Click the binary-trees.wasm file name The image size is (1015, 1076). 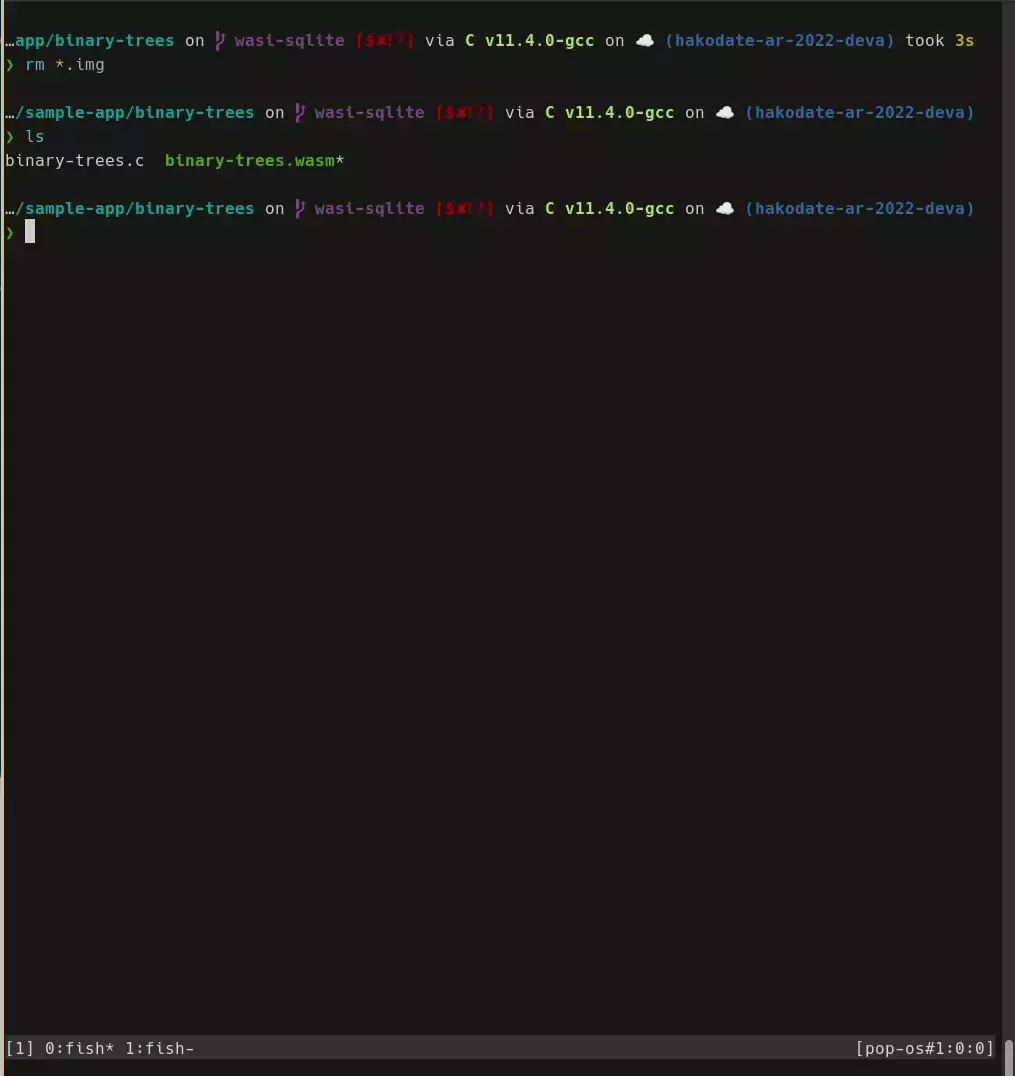(x=250, y=161)
